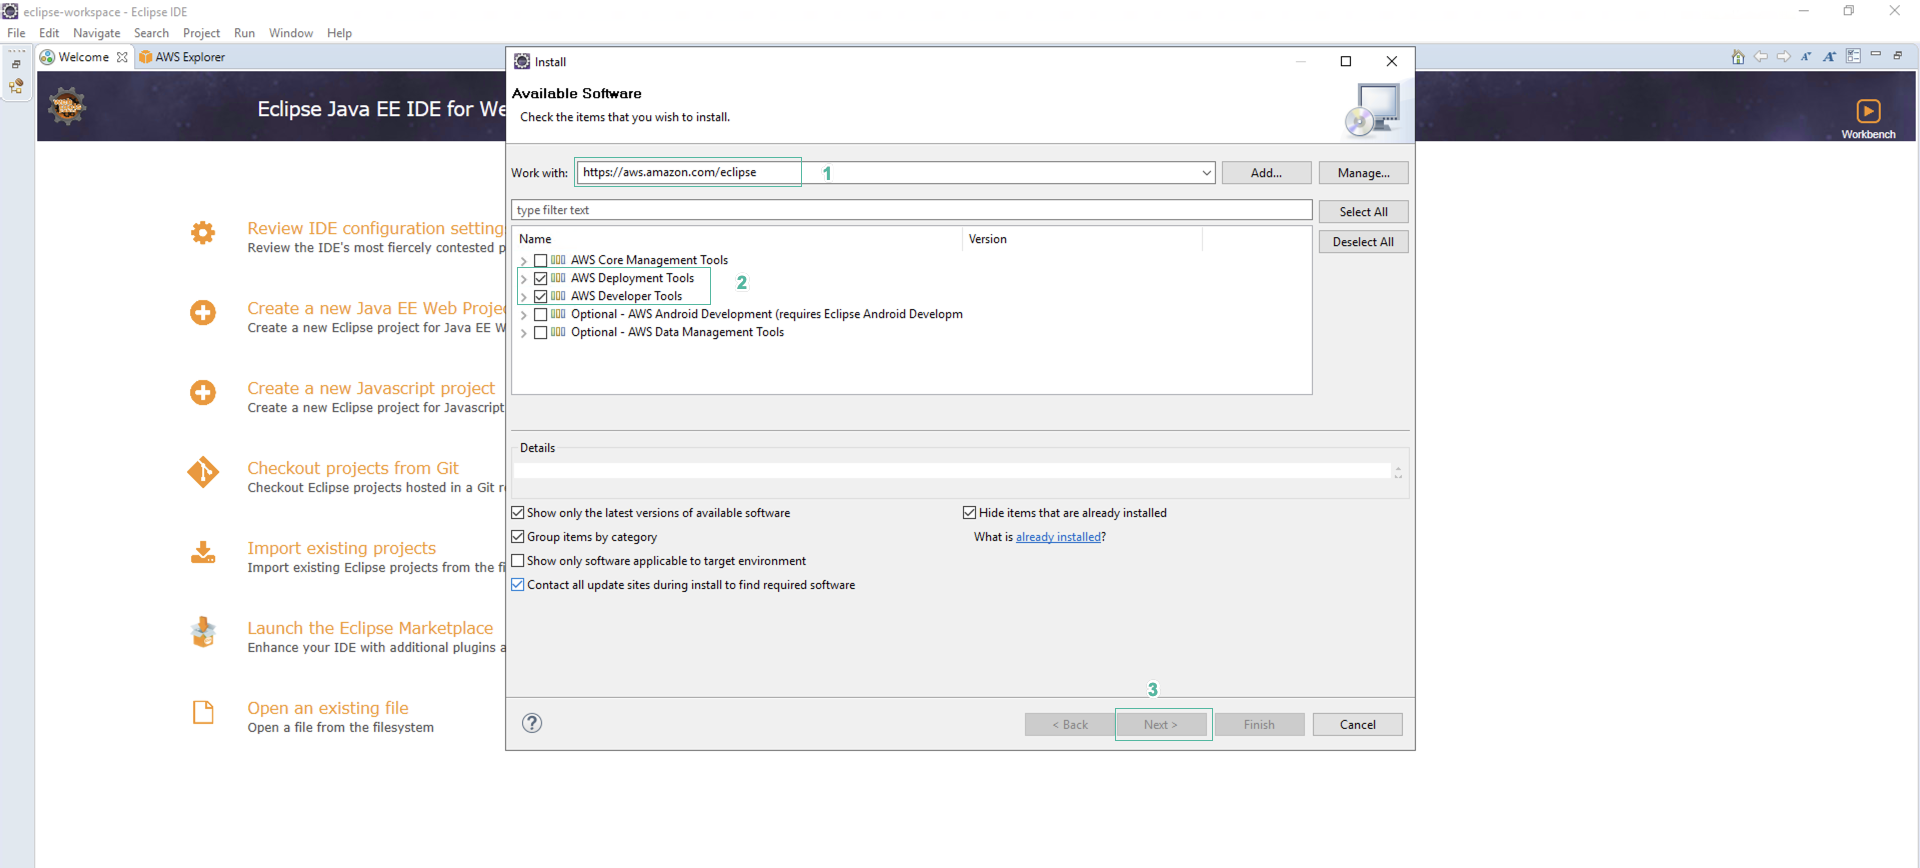Click the navigate back arrow in Welcome toolbar
Image resolution: width=1920 pixels, height=868 pixels.
tap(1761, 57)
